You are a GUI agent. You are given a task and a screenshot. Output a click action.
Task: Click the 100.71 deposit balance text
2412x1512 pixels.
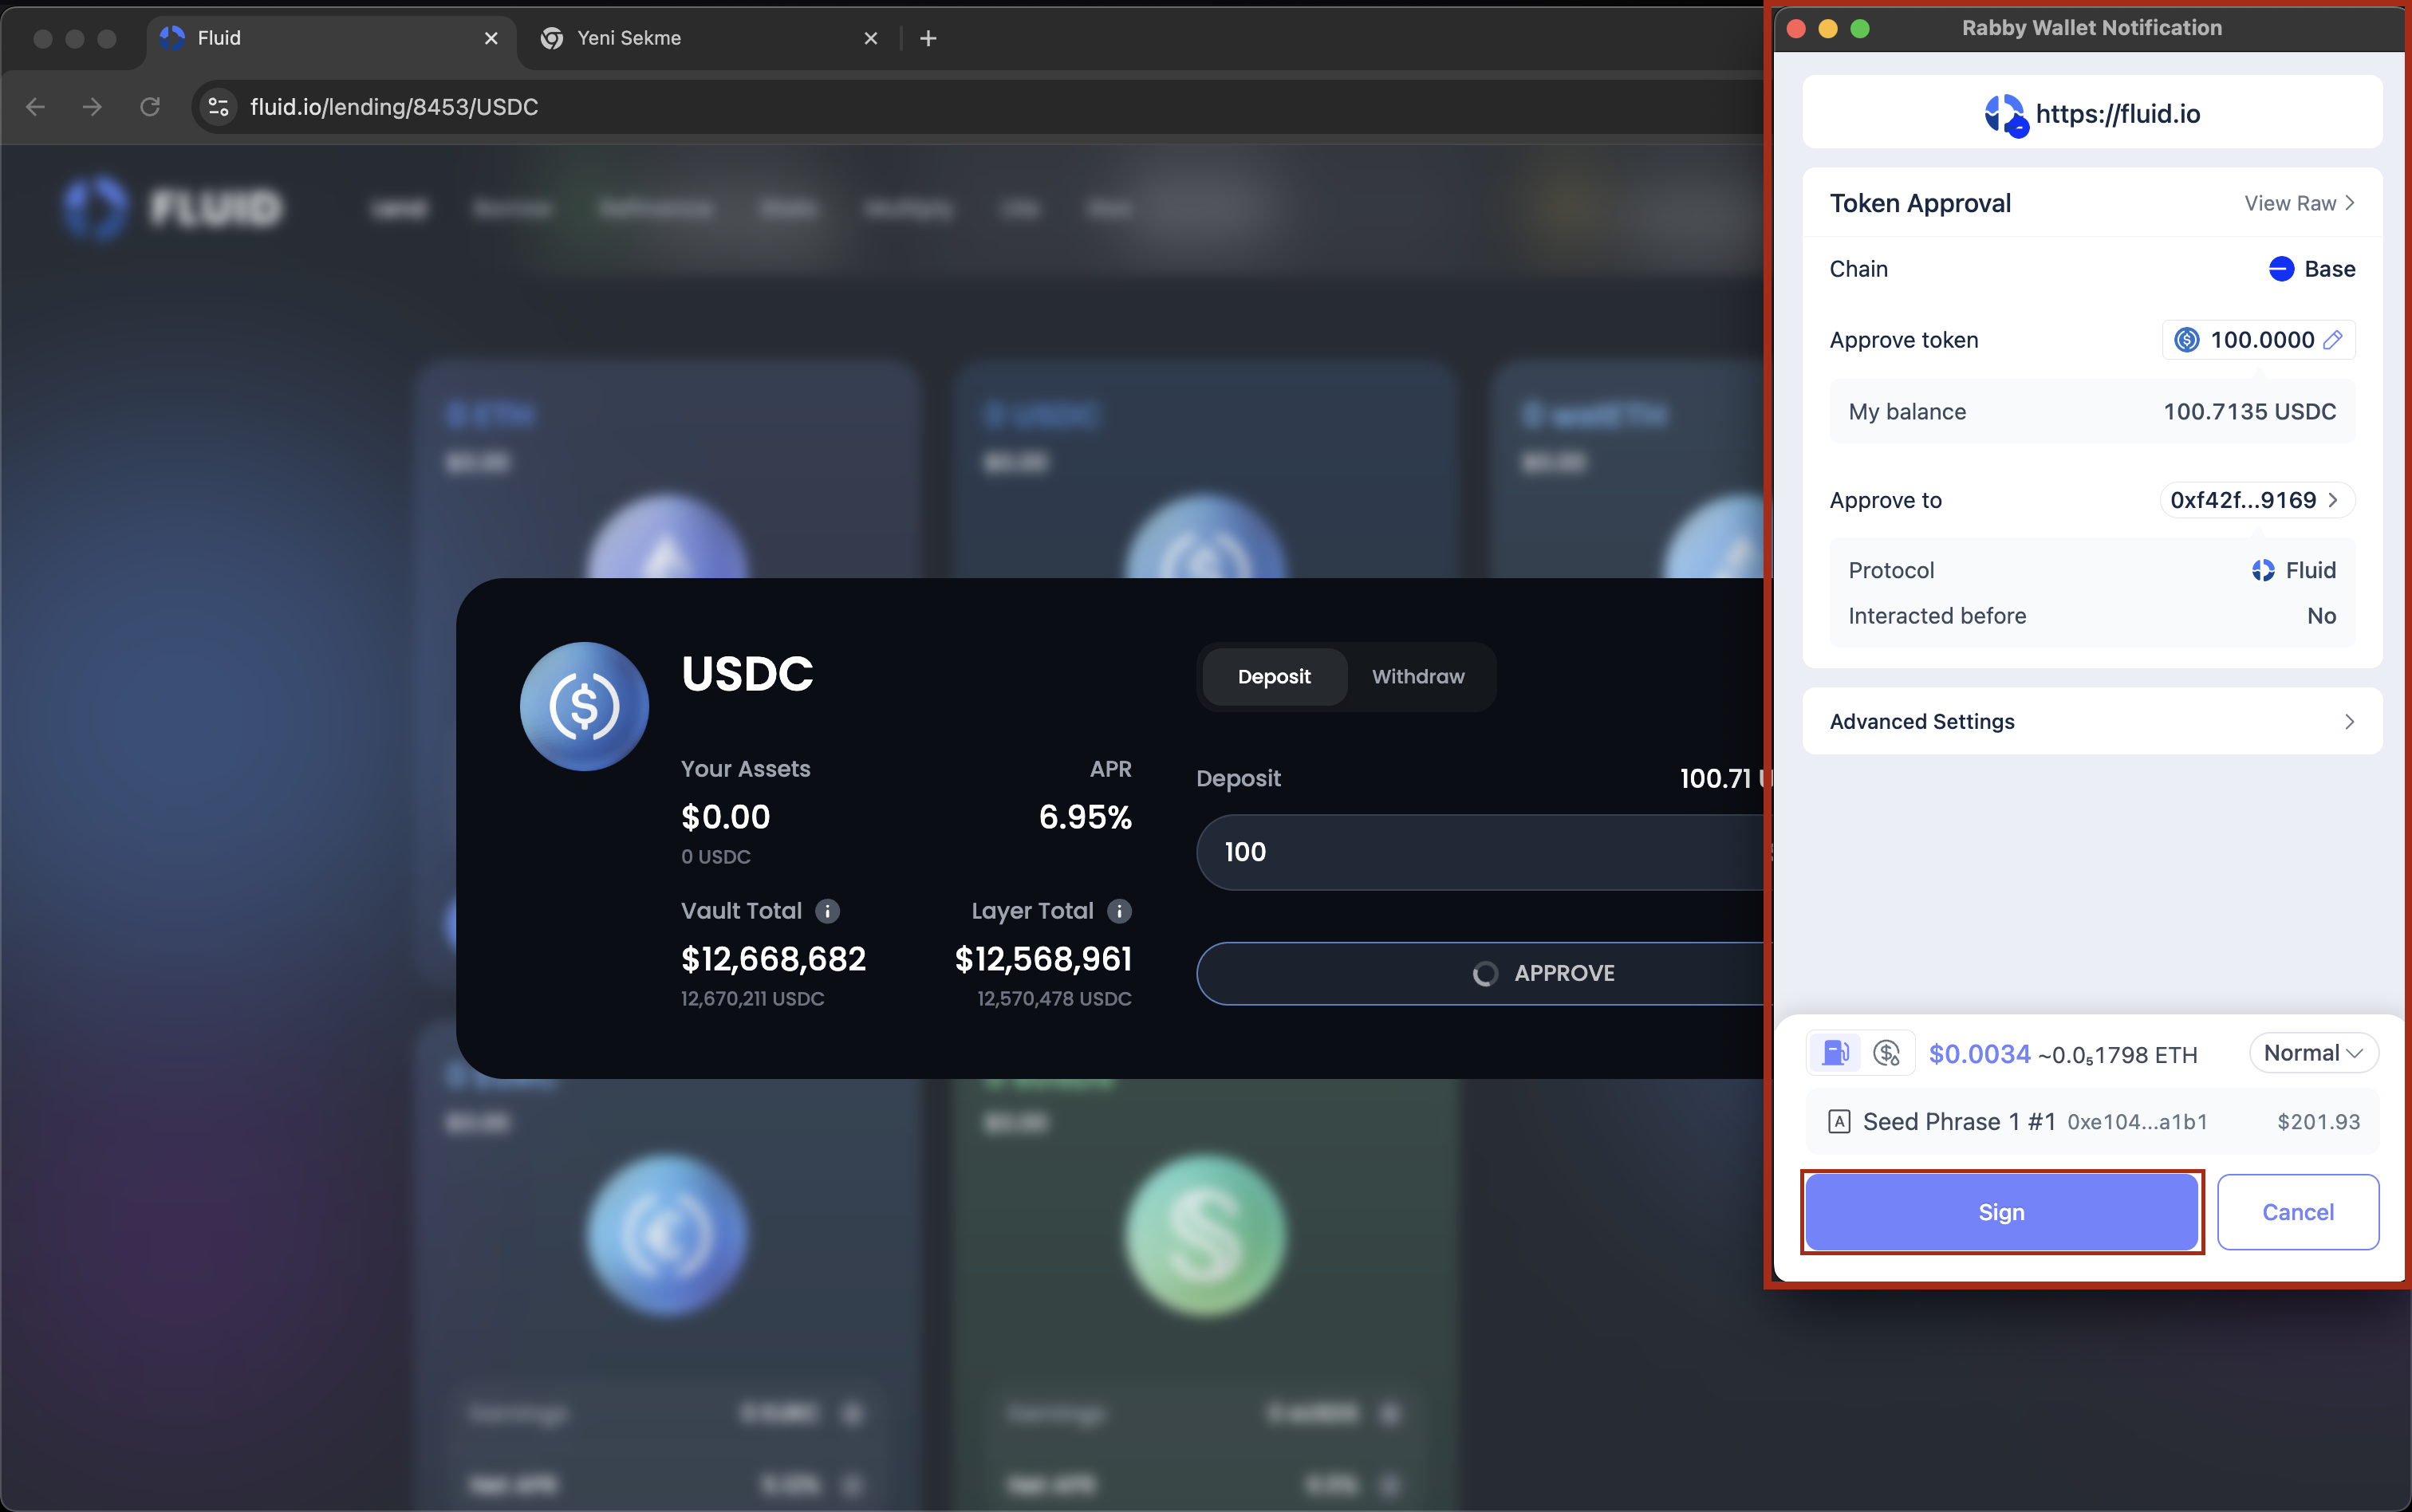[x=1716, y=778]
